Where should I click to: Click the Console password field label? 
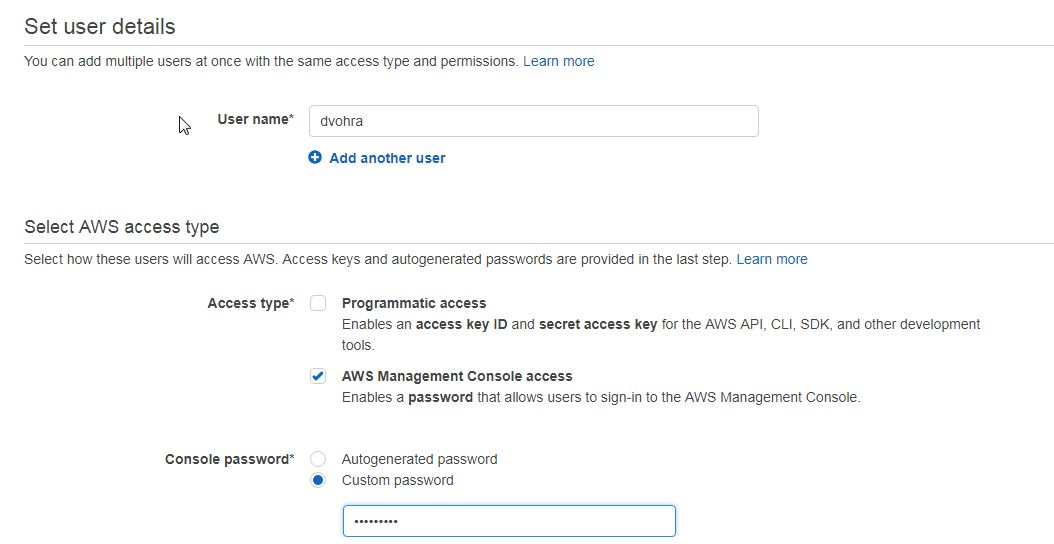coord(230,459)
